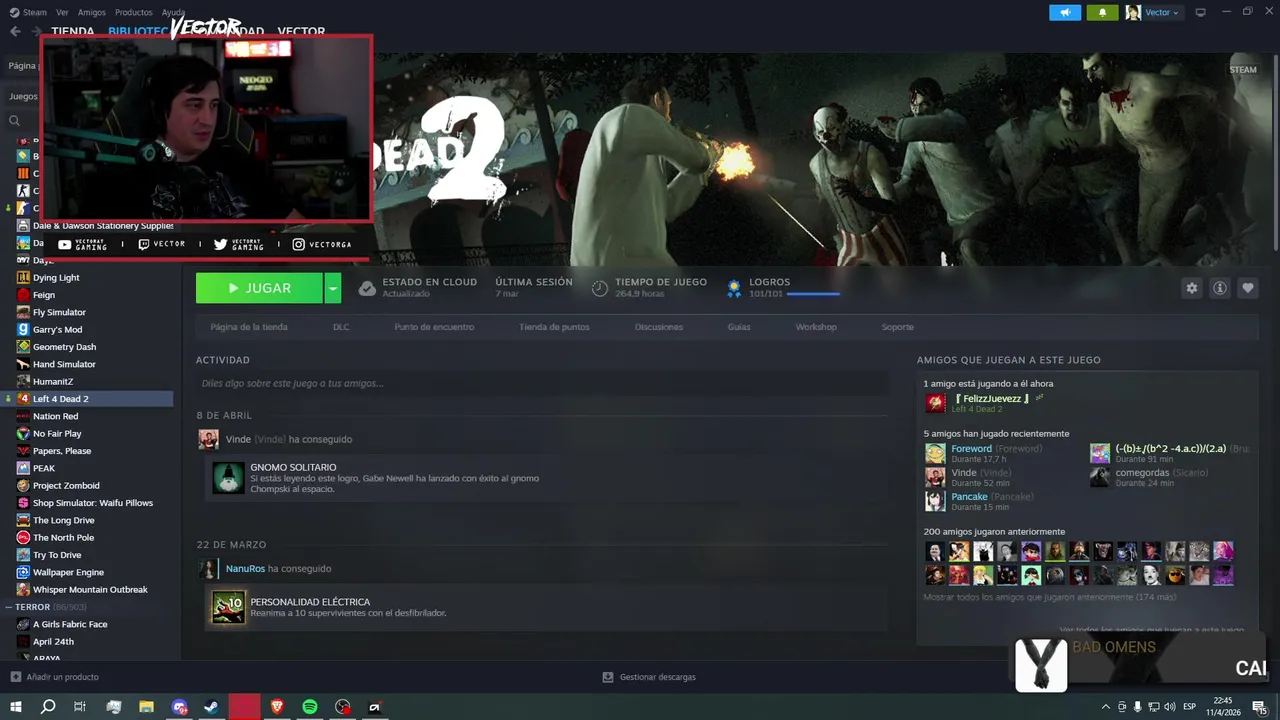Image resolution: width=1280 pixels, height=720 pixels.
Task: Open the Soporte tab
Action: [x=897, y=327]
